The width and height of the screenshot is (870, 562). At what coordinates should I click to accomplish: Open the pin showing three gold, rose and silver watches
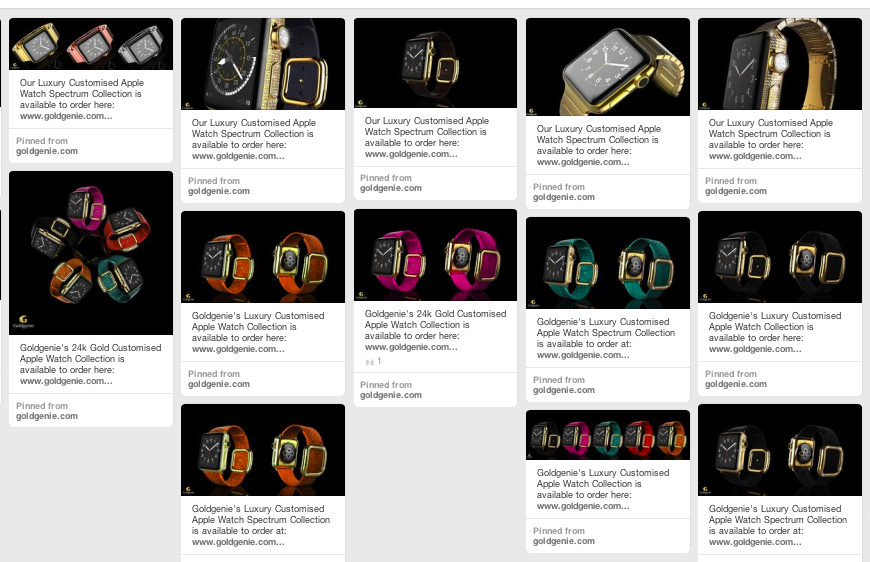pos(91,44)
